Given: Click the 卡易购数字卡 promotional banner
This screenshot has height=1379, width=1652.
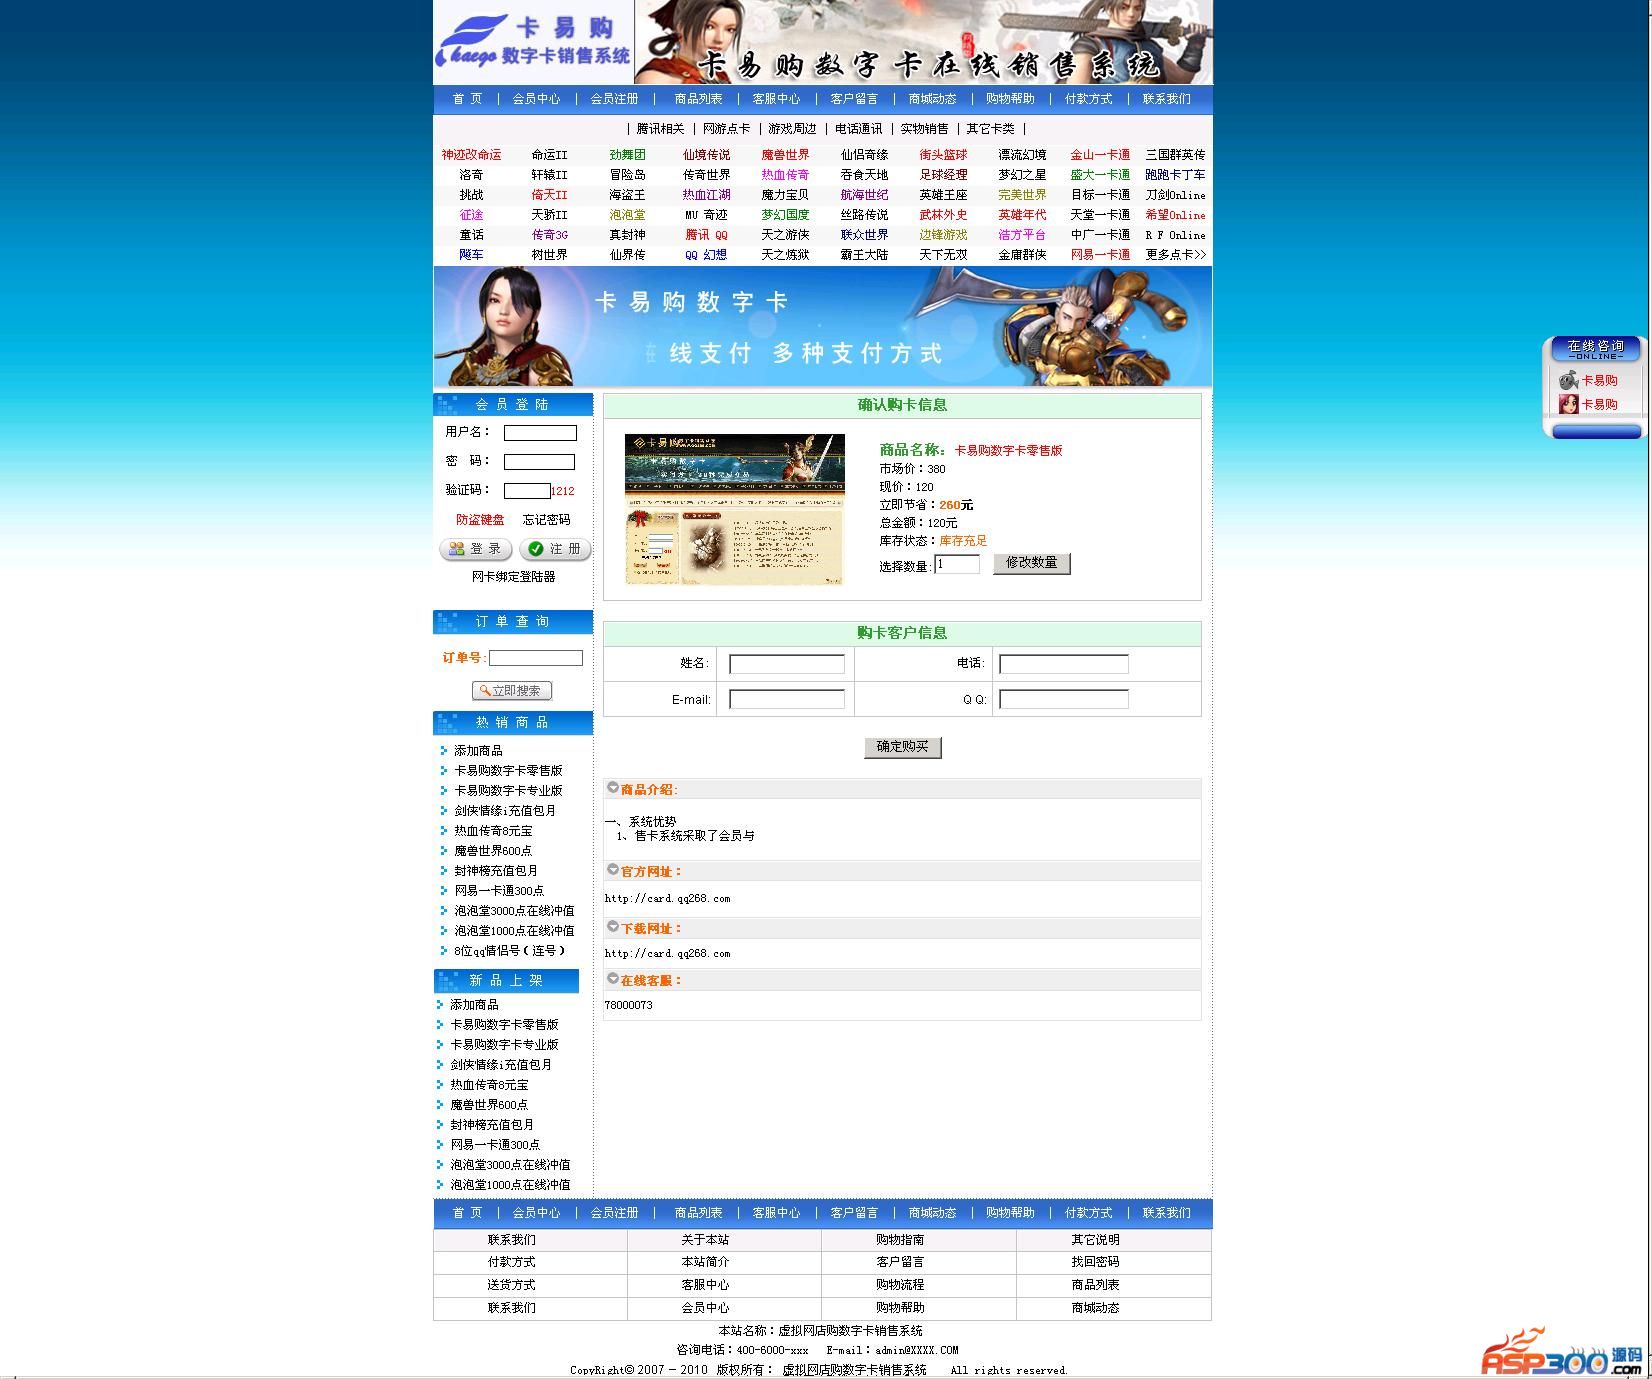Looking at the screenshot, I should point(822,326).
